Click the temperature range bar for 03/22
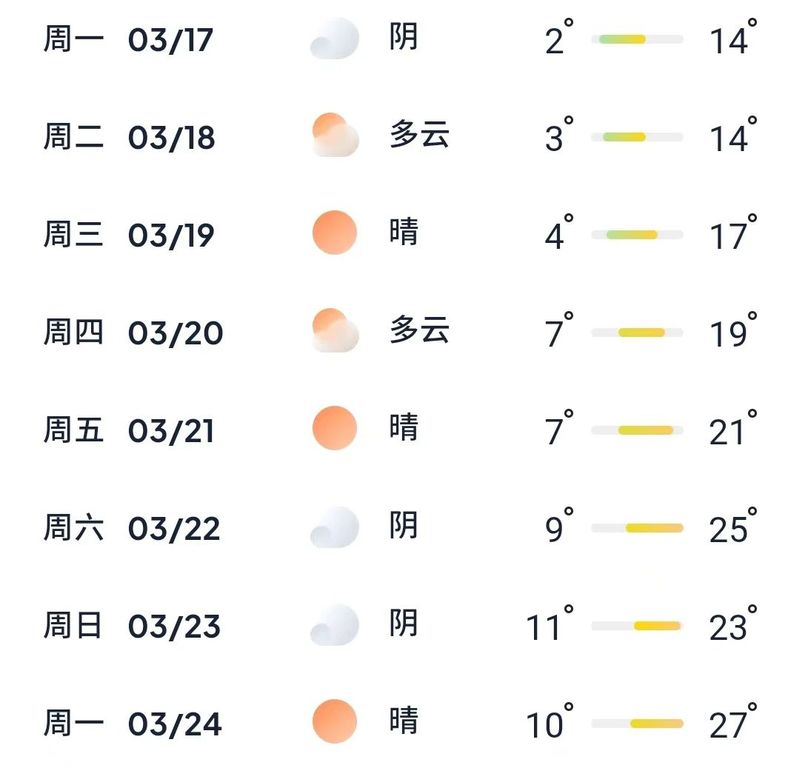Viewport: 799px width, 768px height. tap(637, 528)
